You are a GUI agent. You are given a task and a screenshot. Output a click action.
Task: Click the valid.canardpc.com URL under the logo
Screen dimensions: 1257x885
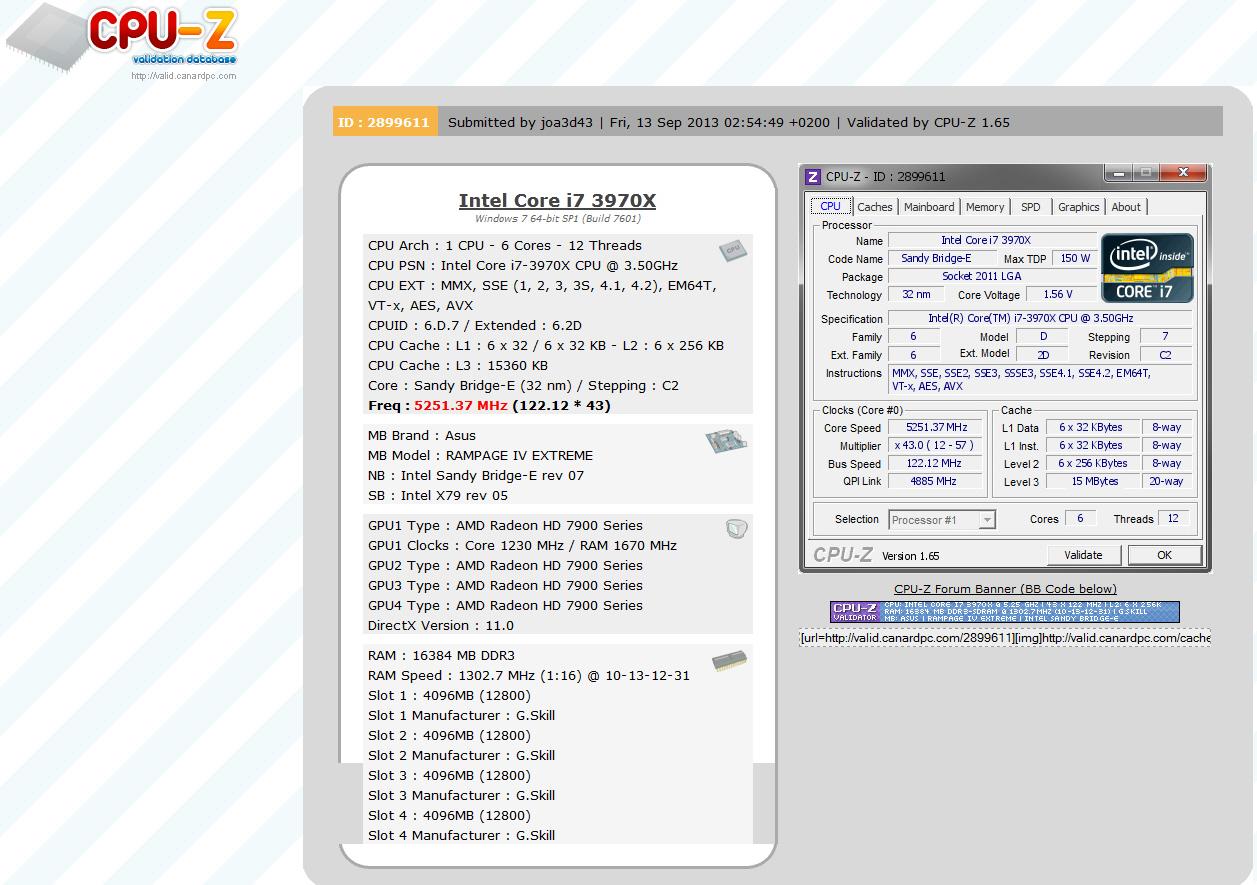pyautogui.click(x=184, y=76)
